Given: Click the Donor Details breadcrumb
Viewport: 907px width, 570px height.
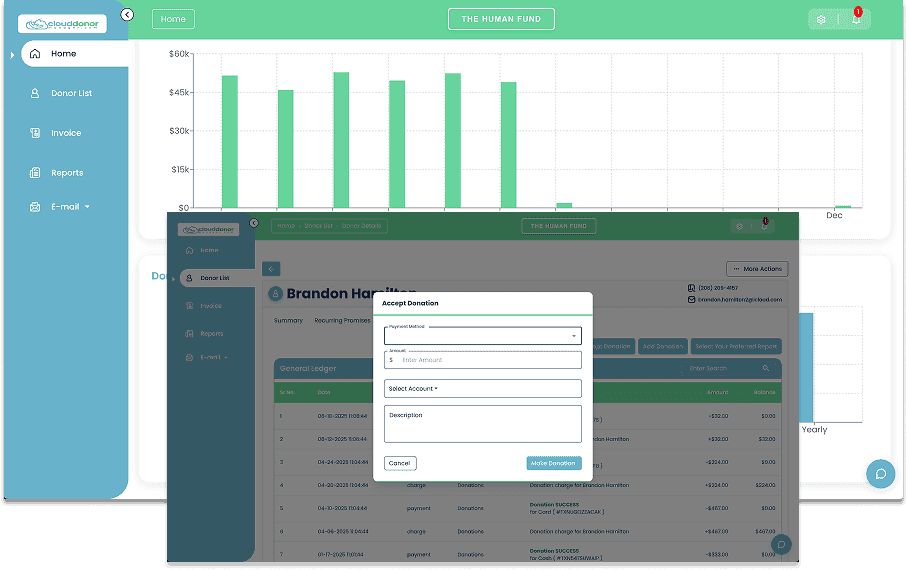Looking at the screenshot, I should tap(362, 226).
